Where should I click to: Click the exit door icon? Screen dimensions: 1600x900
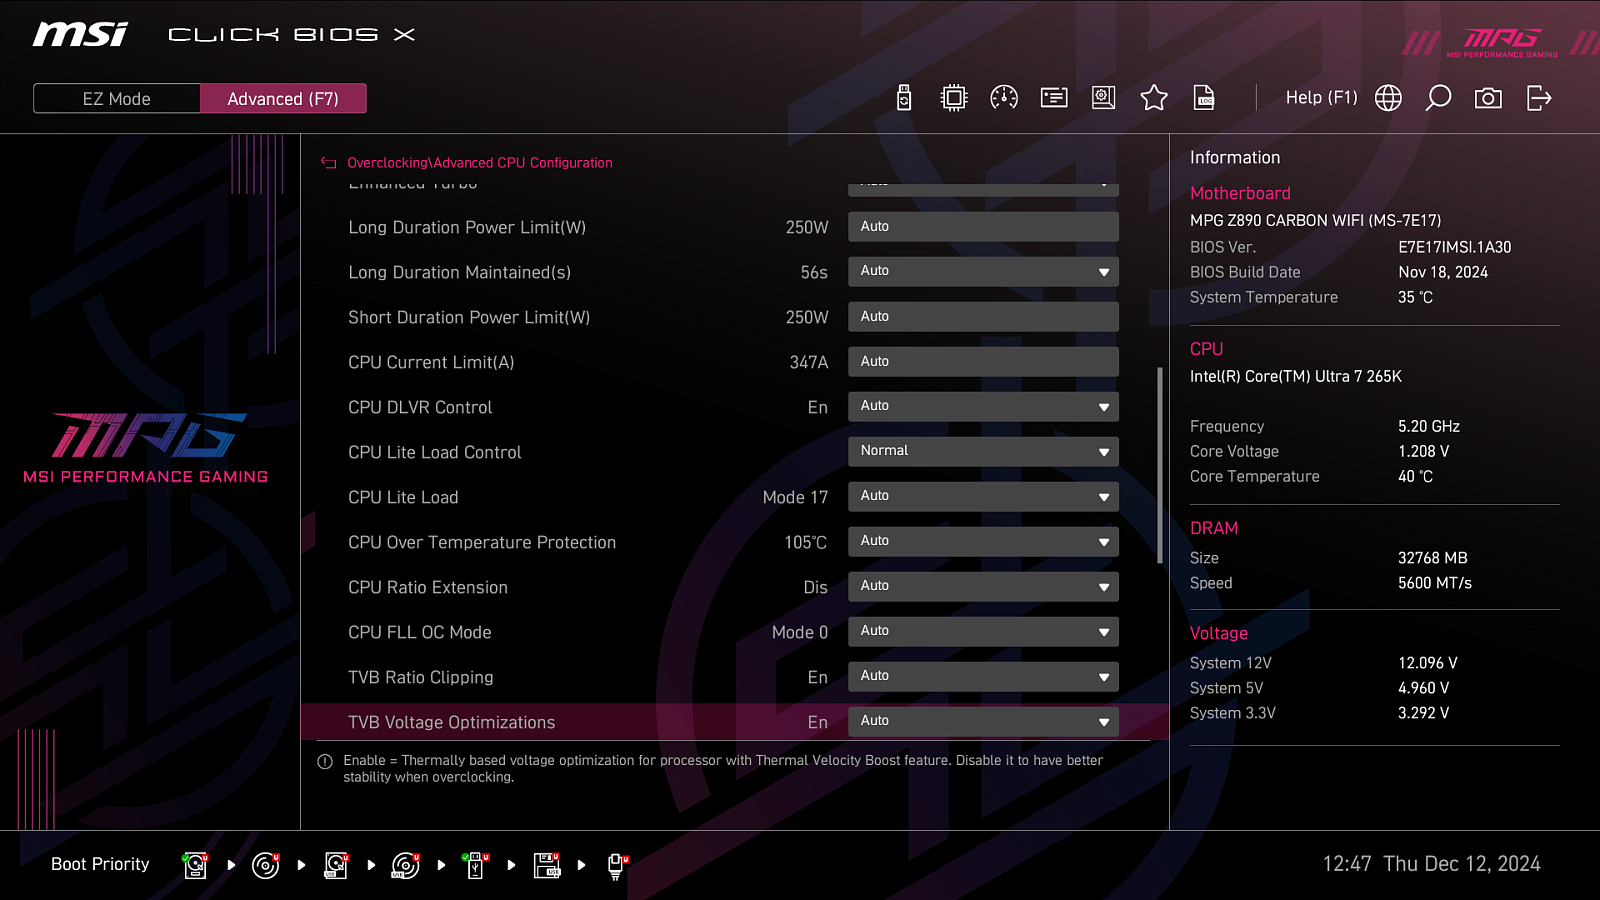[x=1539, y=98]
